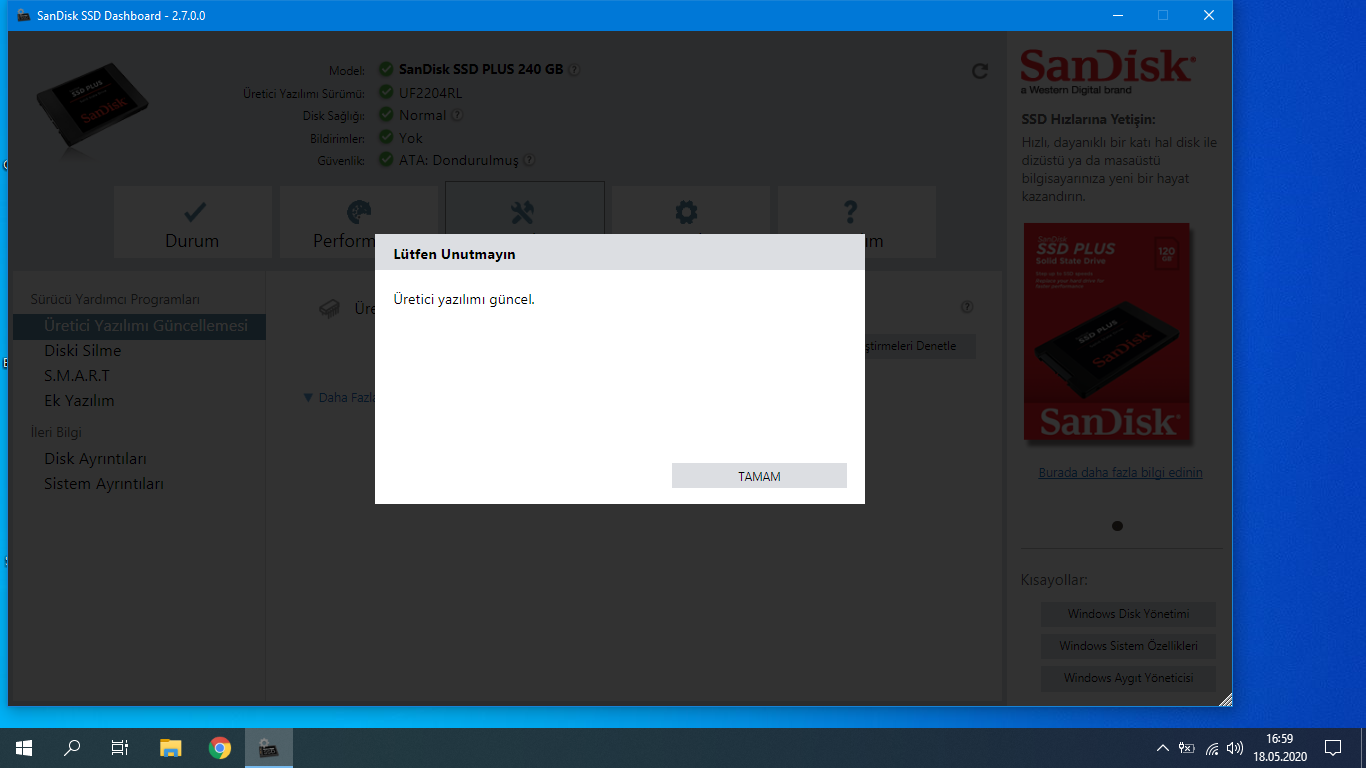
Task: Click the ad carousel dot indicator
Action: pos(1117,526)
